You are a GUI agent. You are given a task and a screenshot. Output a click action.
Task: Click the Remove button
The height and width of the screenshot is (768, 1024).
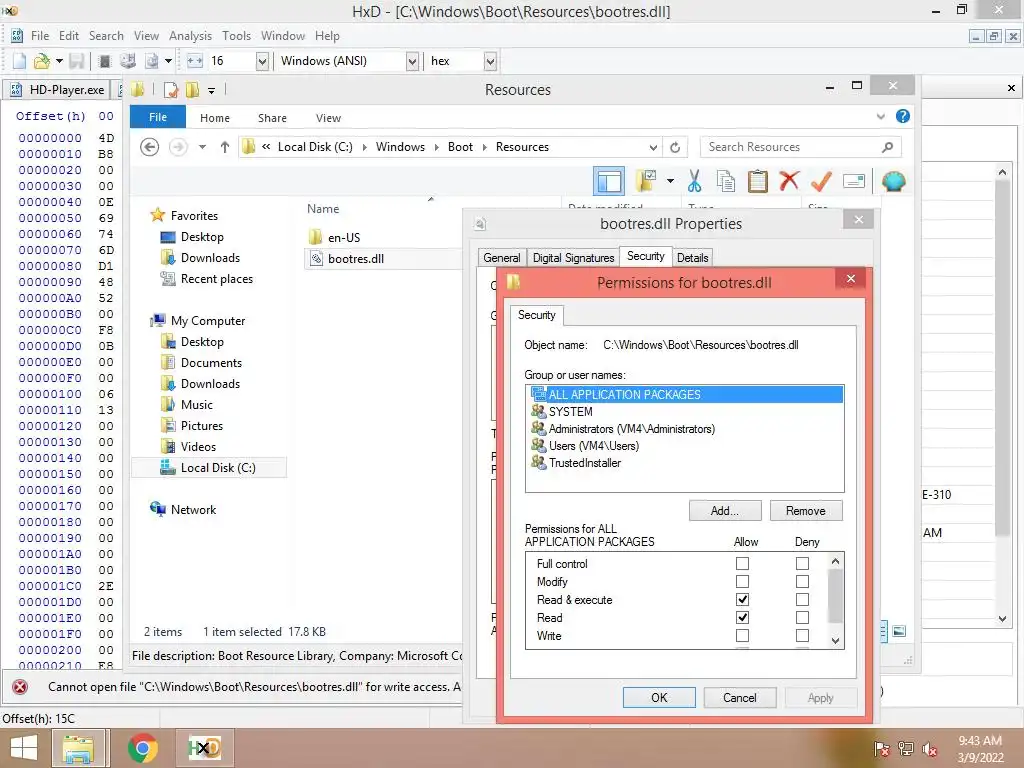pos(806,511)
